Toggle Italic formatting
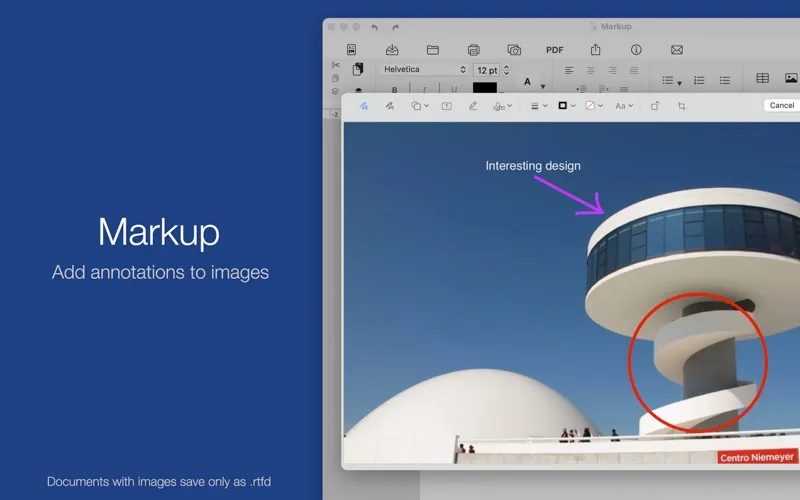Screen dimensions: 800x500 point(423,90)
